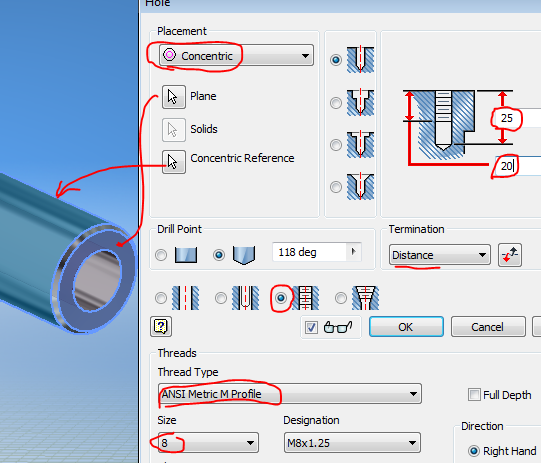Confirm the hole with OK
541x463 pixels.
[x=406, y=327]
